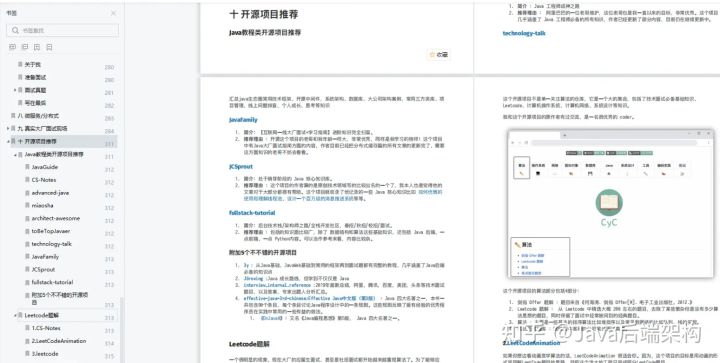The image size is (720, 363).
Task: Click the second icon in the bookmark toolbar
Action: click(25, 47)
